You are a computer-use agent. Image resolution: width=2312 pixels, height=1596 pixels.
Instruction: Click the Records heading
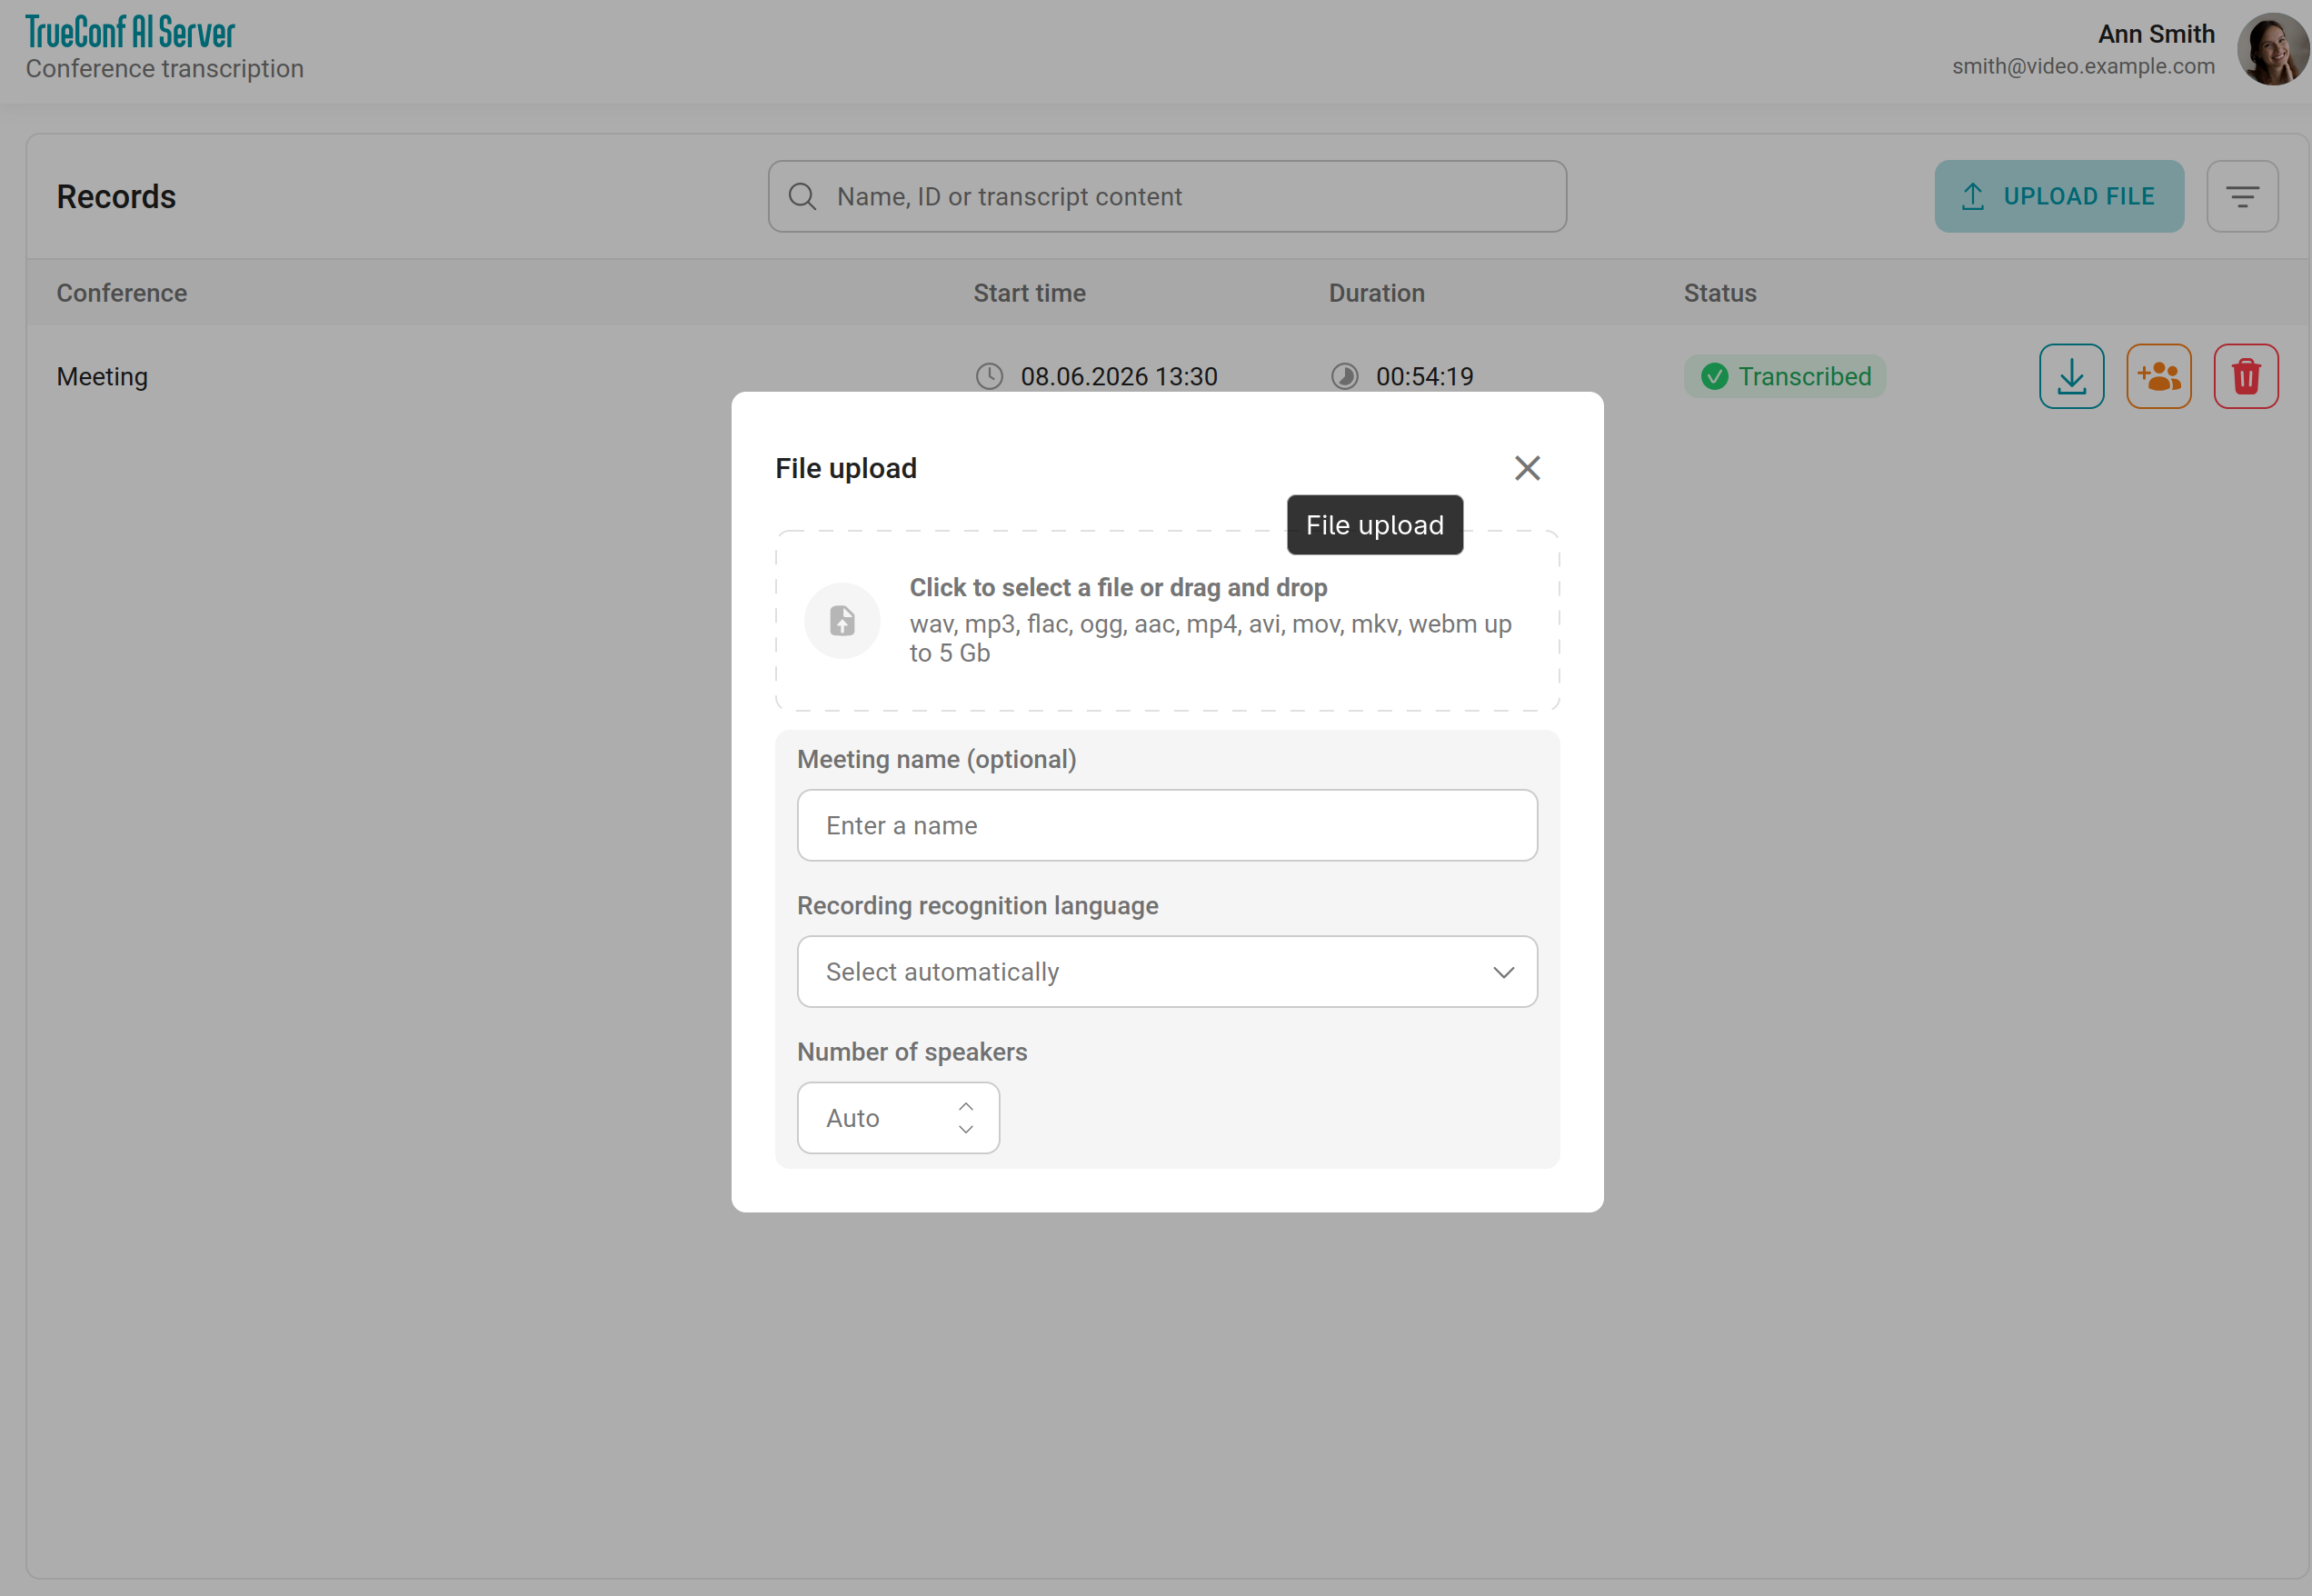point(116,197)
